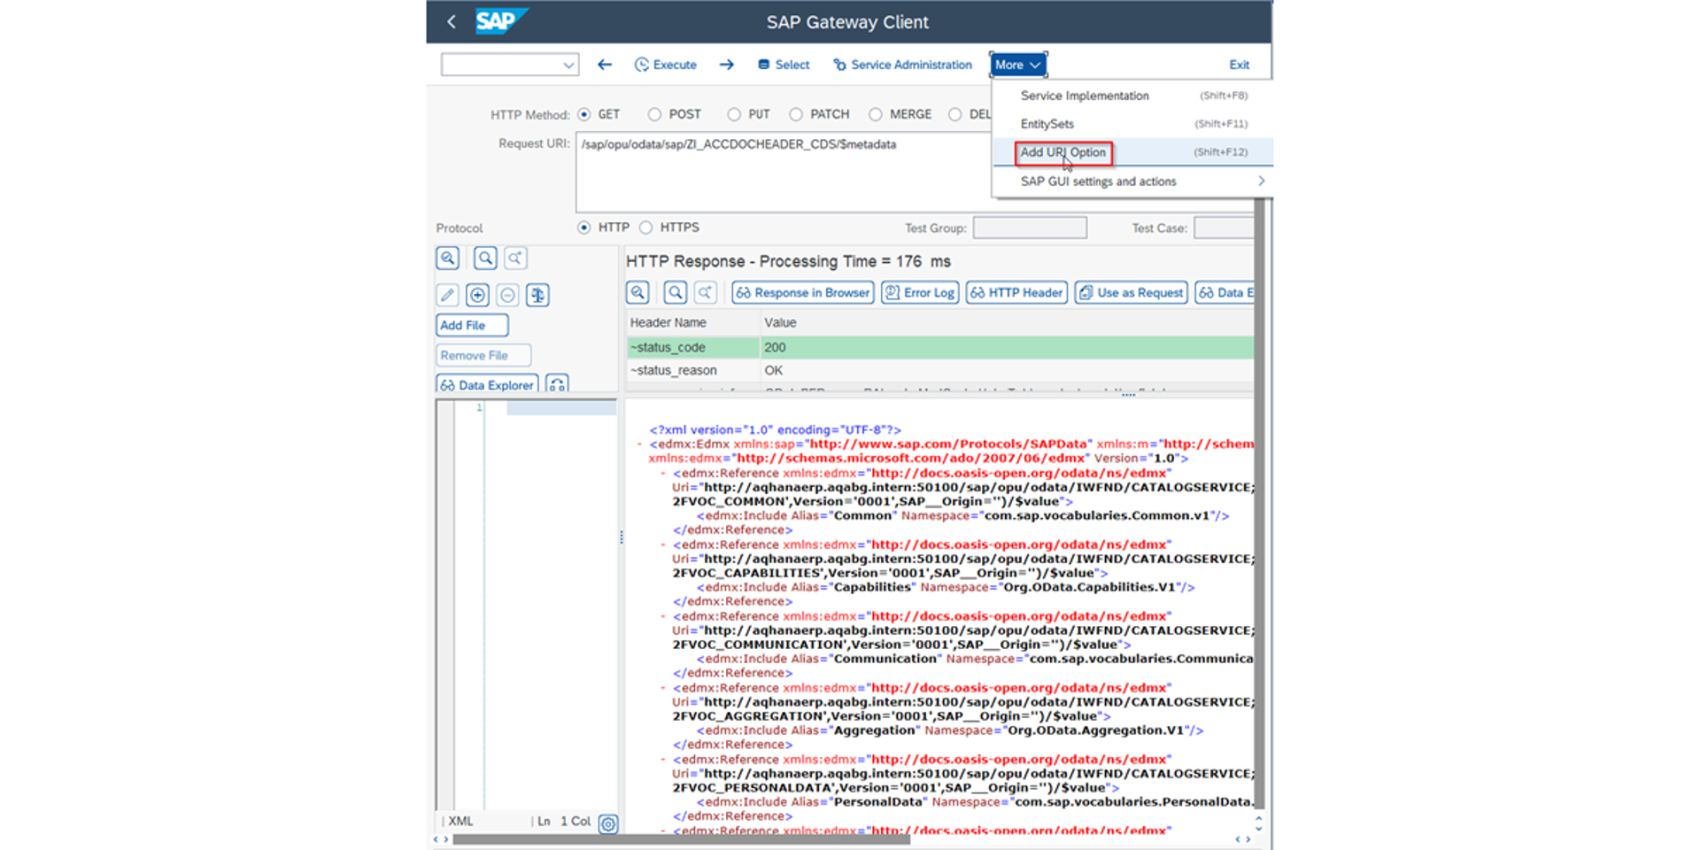Choose the HTTPS protocol radio button
Image resolution: width=1700 pixels, height=850 pixels.
point(646,228)
